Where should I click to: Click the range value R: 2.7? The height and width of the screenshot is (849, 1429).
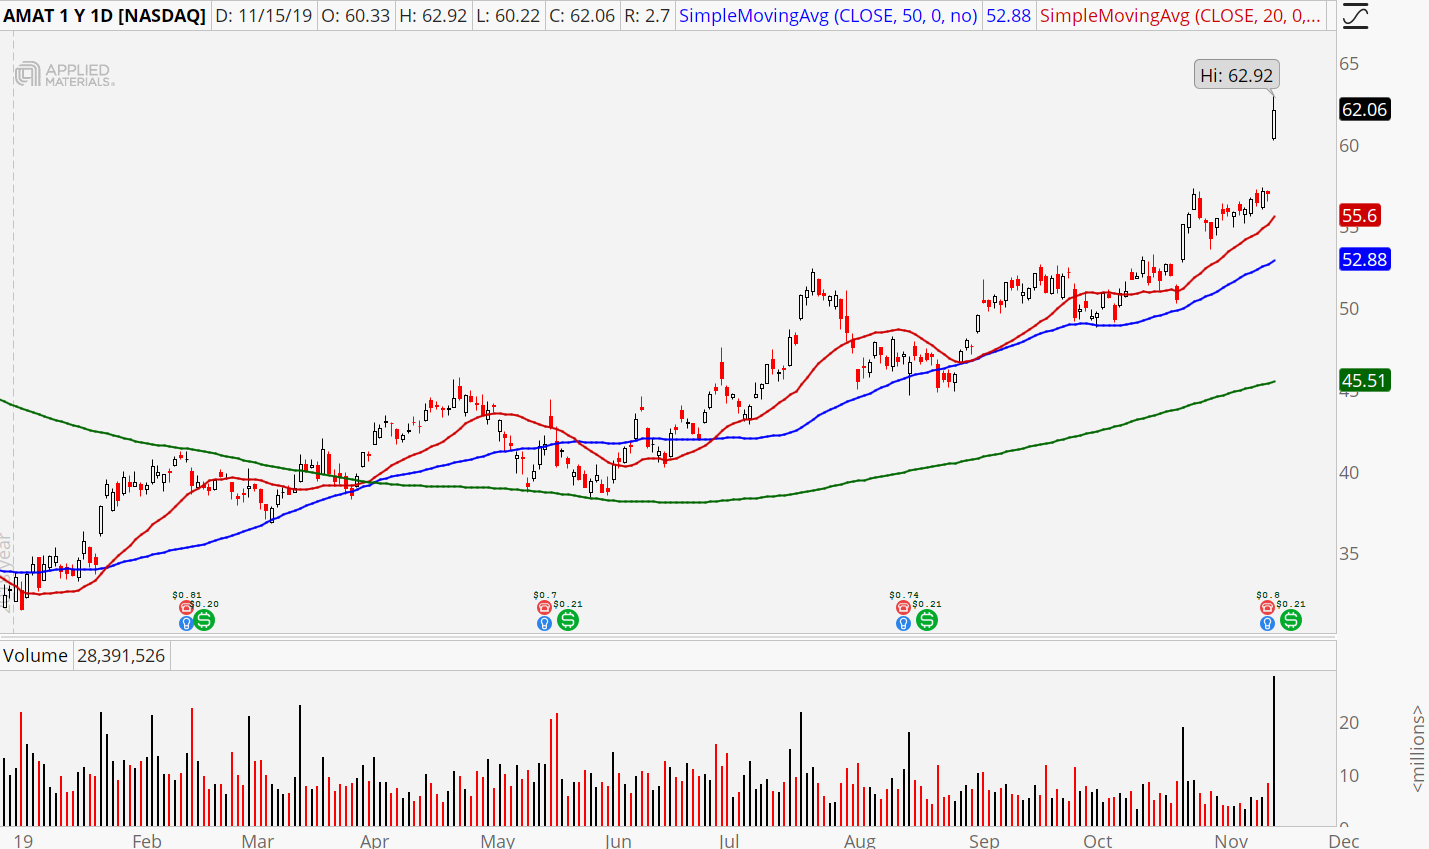648,16
